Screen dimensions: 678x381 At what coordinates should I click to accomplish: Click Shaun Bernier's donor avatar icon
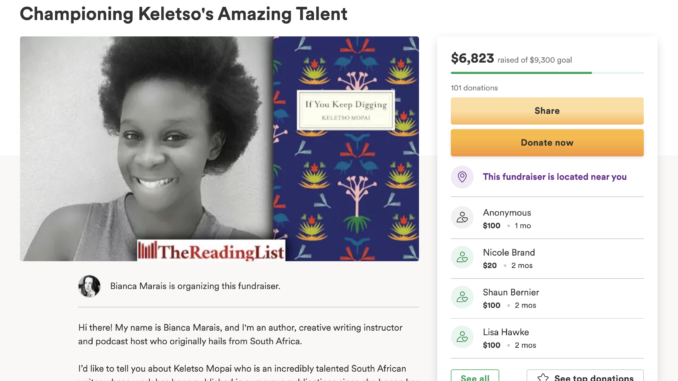[462, 297]
